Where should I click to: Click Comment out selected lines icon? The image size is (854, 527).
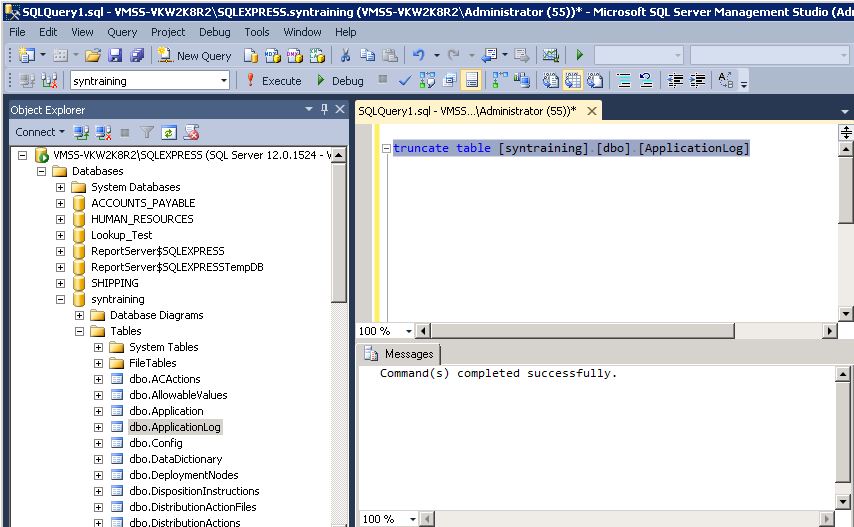[x=624, y=81]
